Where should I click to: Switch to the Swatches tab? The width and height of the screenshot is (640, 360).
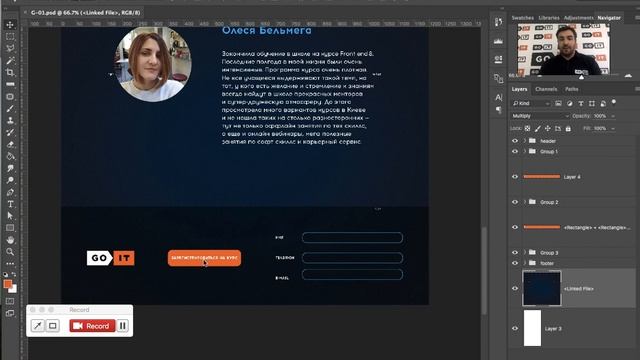tap(522, 18)
